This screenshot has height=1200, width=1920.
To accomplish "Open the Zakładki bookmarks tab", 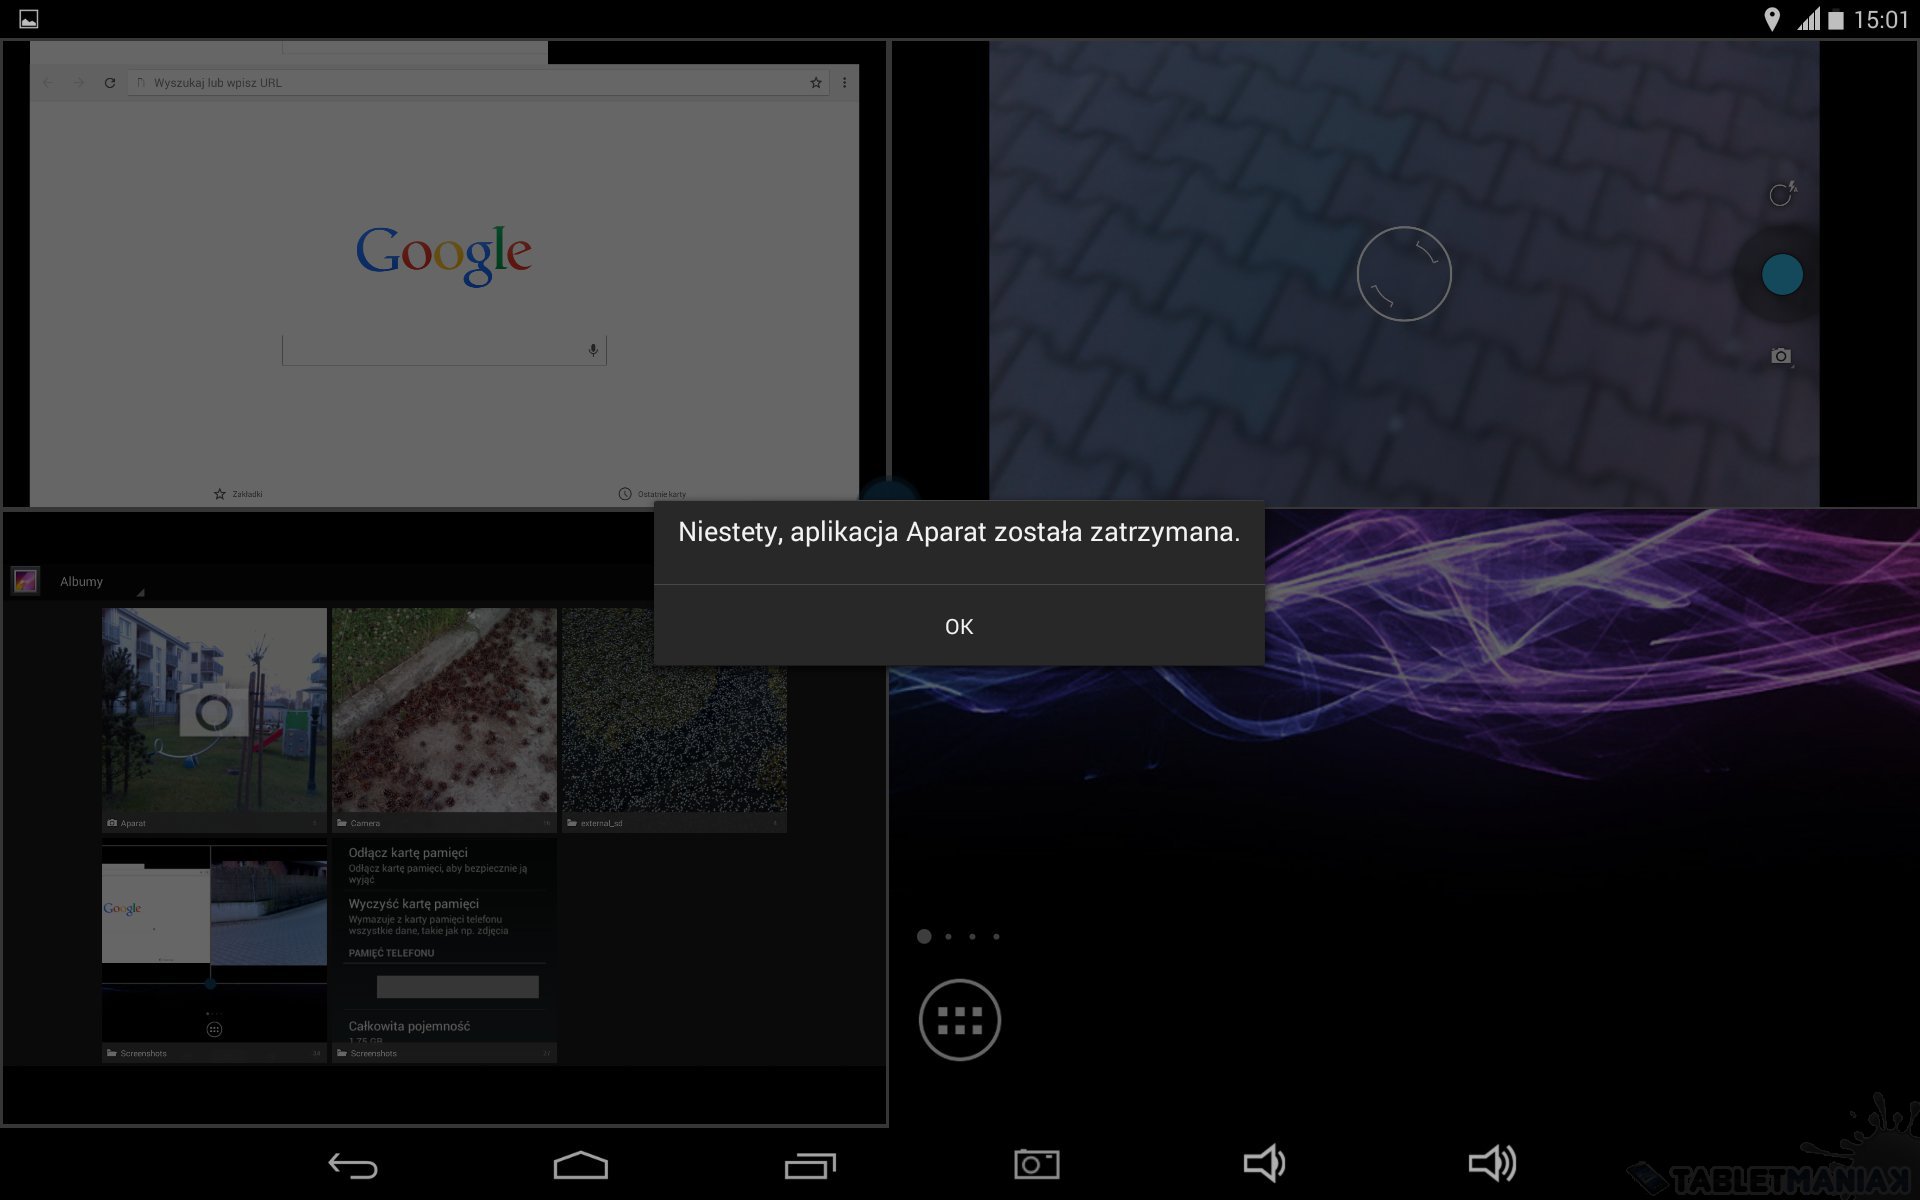I will tap(238, 494).
